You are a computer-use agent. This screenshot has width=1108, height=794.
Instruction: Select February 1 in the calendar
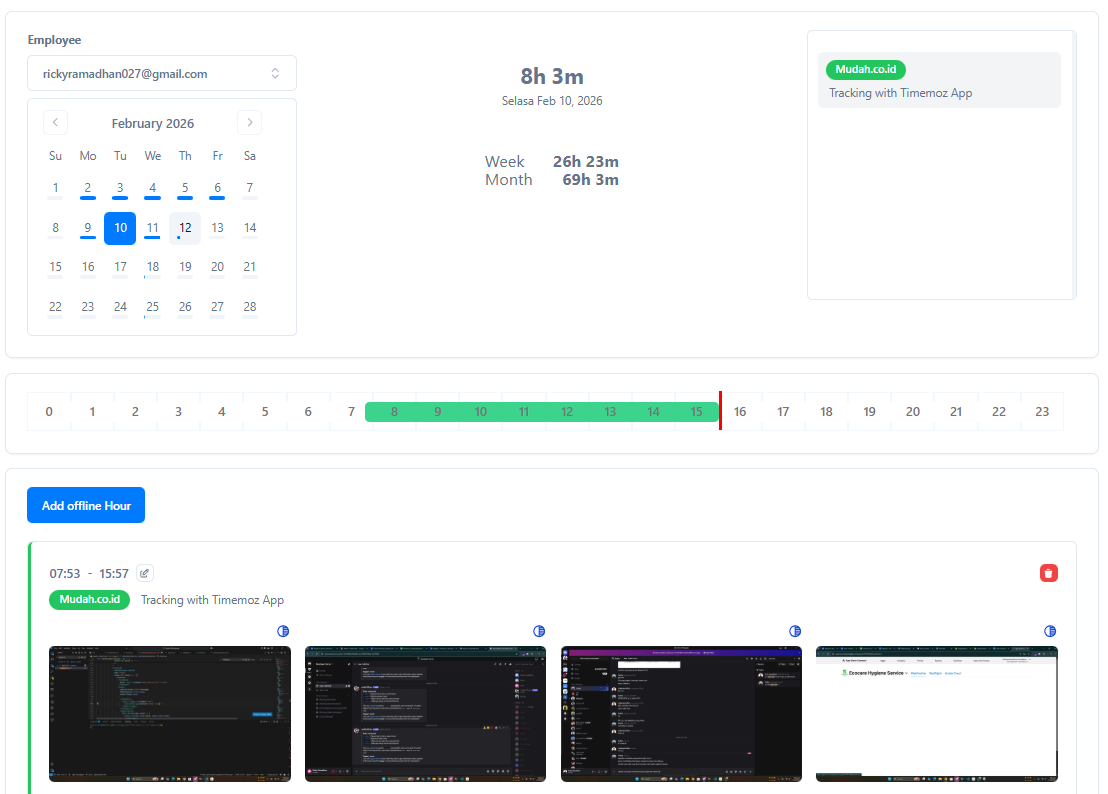pyautogui.click(x=55, y=189)
